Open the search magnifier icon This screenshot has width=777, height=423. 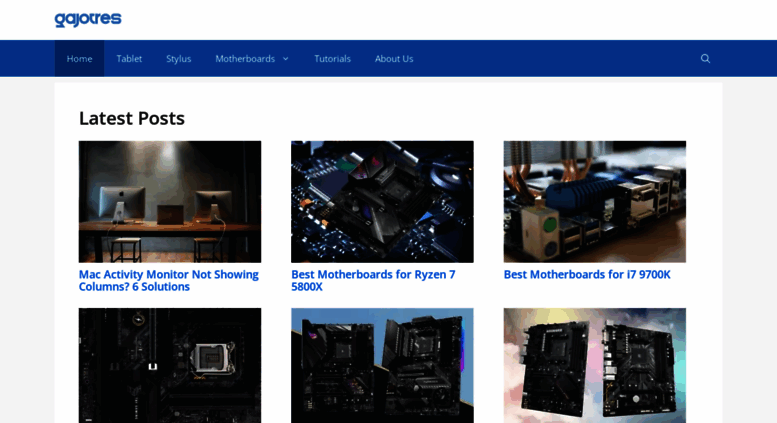click(705, 58)
